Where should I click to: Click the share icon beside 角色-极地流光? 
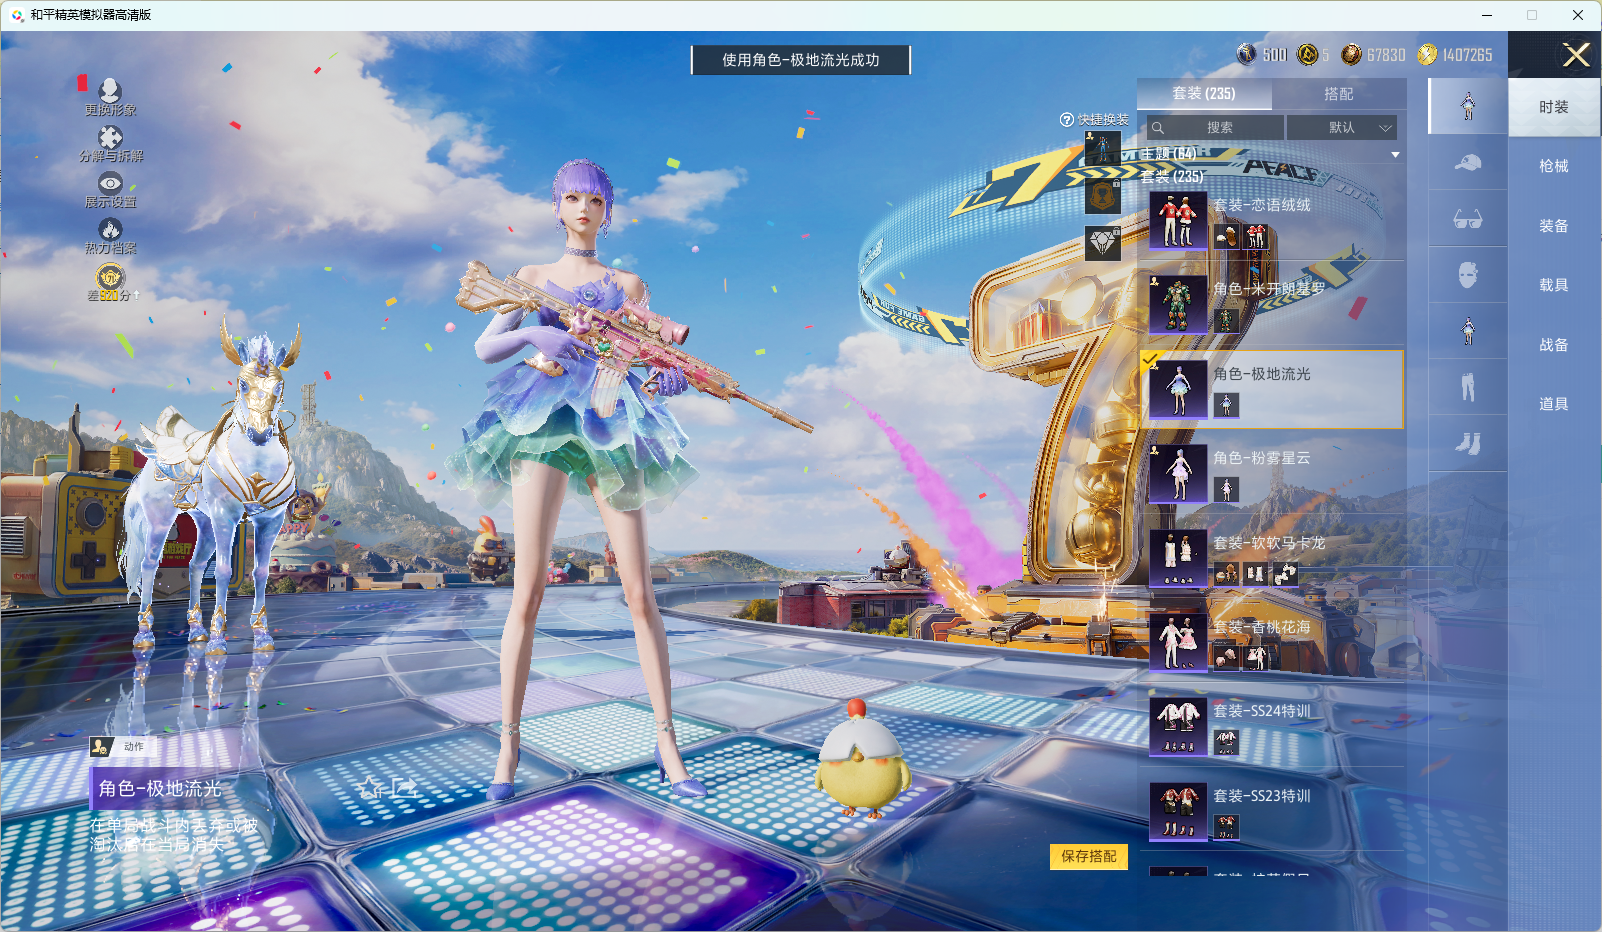tap(404, 788)
